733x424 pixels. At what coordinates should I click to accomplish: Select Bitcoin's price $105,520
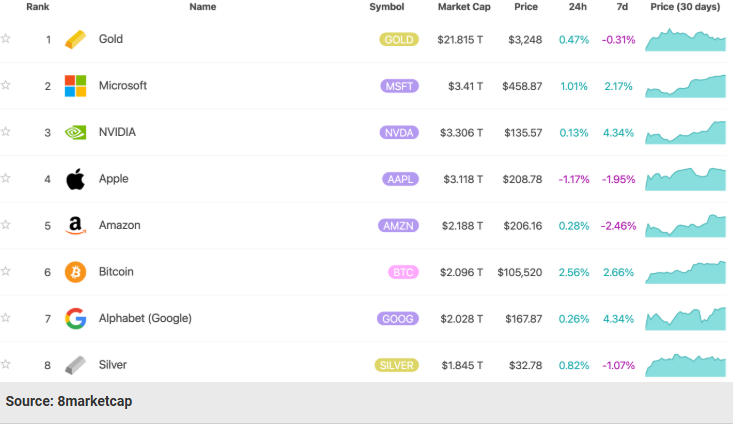[520, 273]
